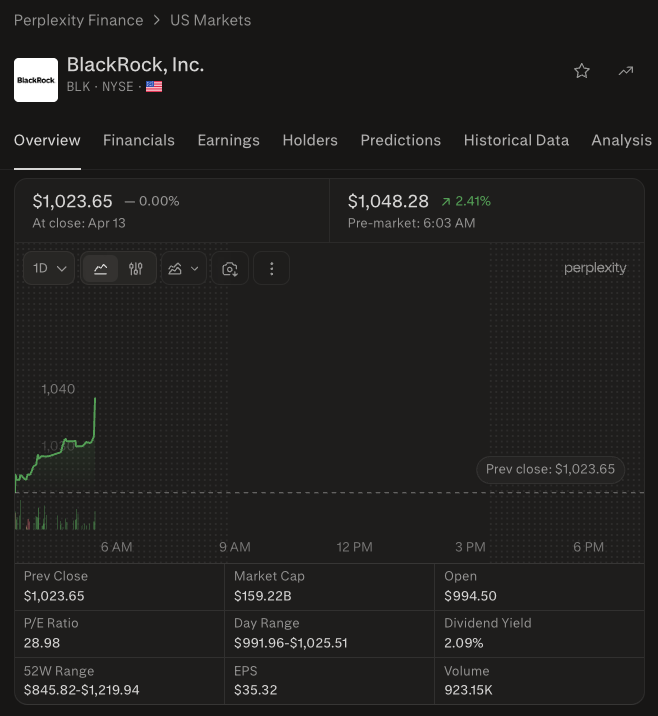View the Historical Data tab
Viewport: 658px width, 716px height.
516,140
